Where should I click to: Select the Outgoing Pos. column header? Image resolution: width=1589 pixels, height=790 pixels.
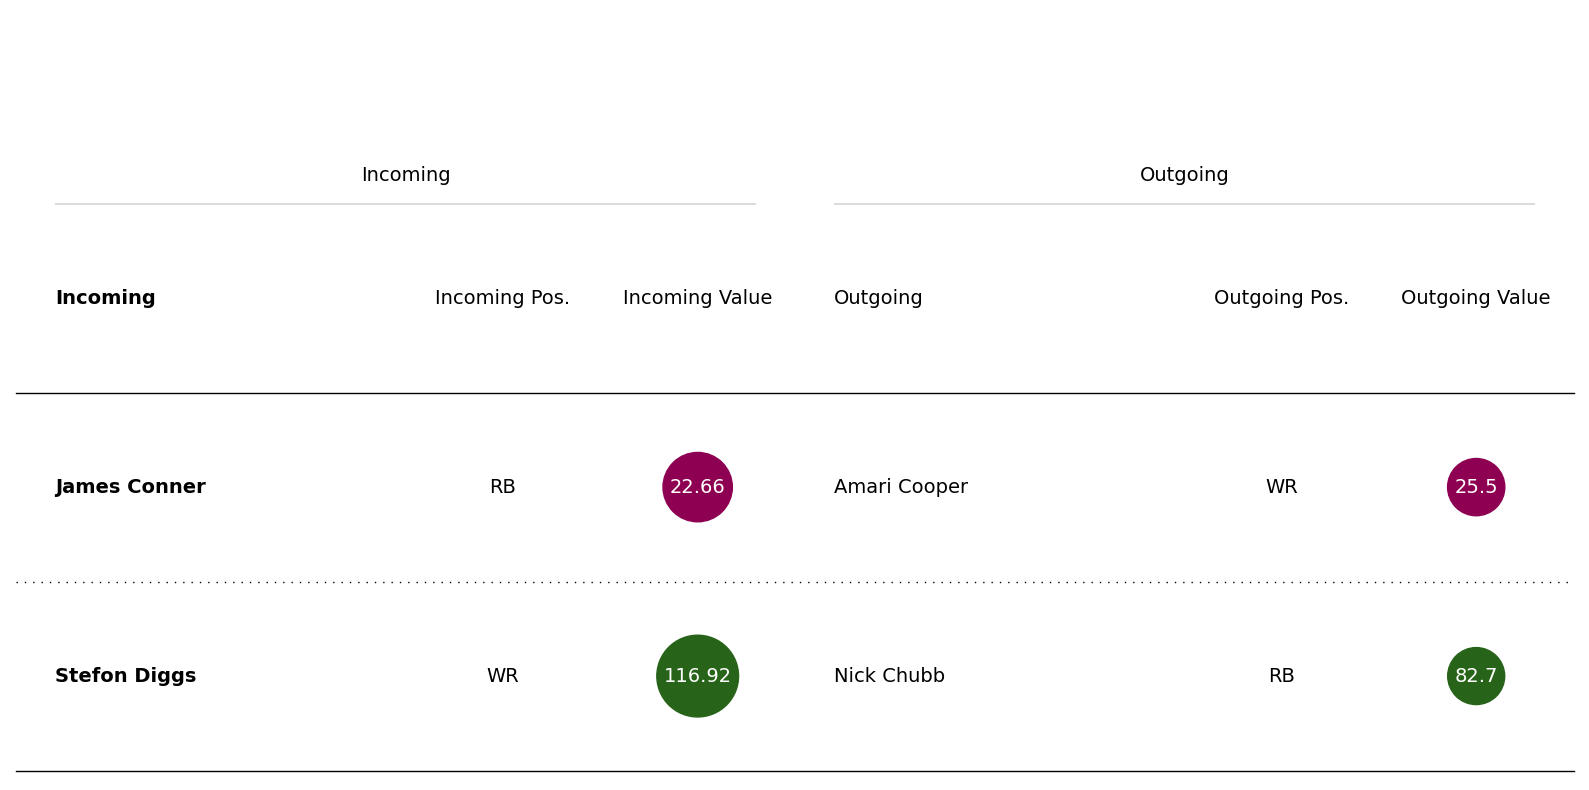point(1280,298)
